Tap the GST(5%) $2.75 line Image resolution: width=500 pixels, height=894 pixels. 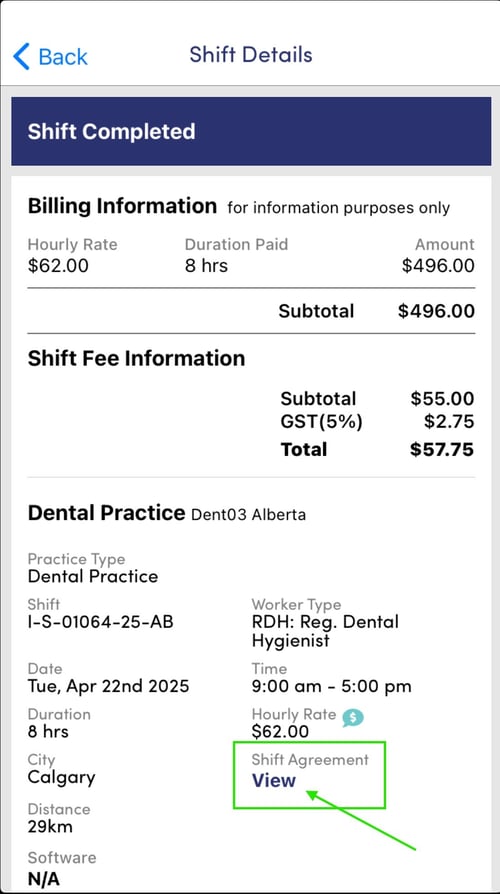(x=377, y=422)
